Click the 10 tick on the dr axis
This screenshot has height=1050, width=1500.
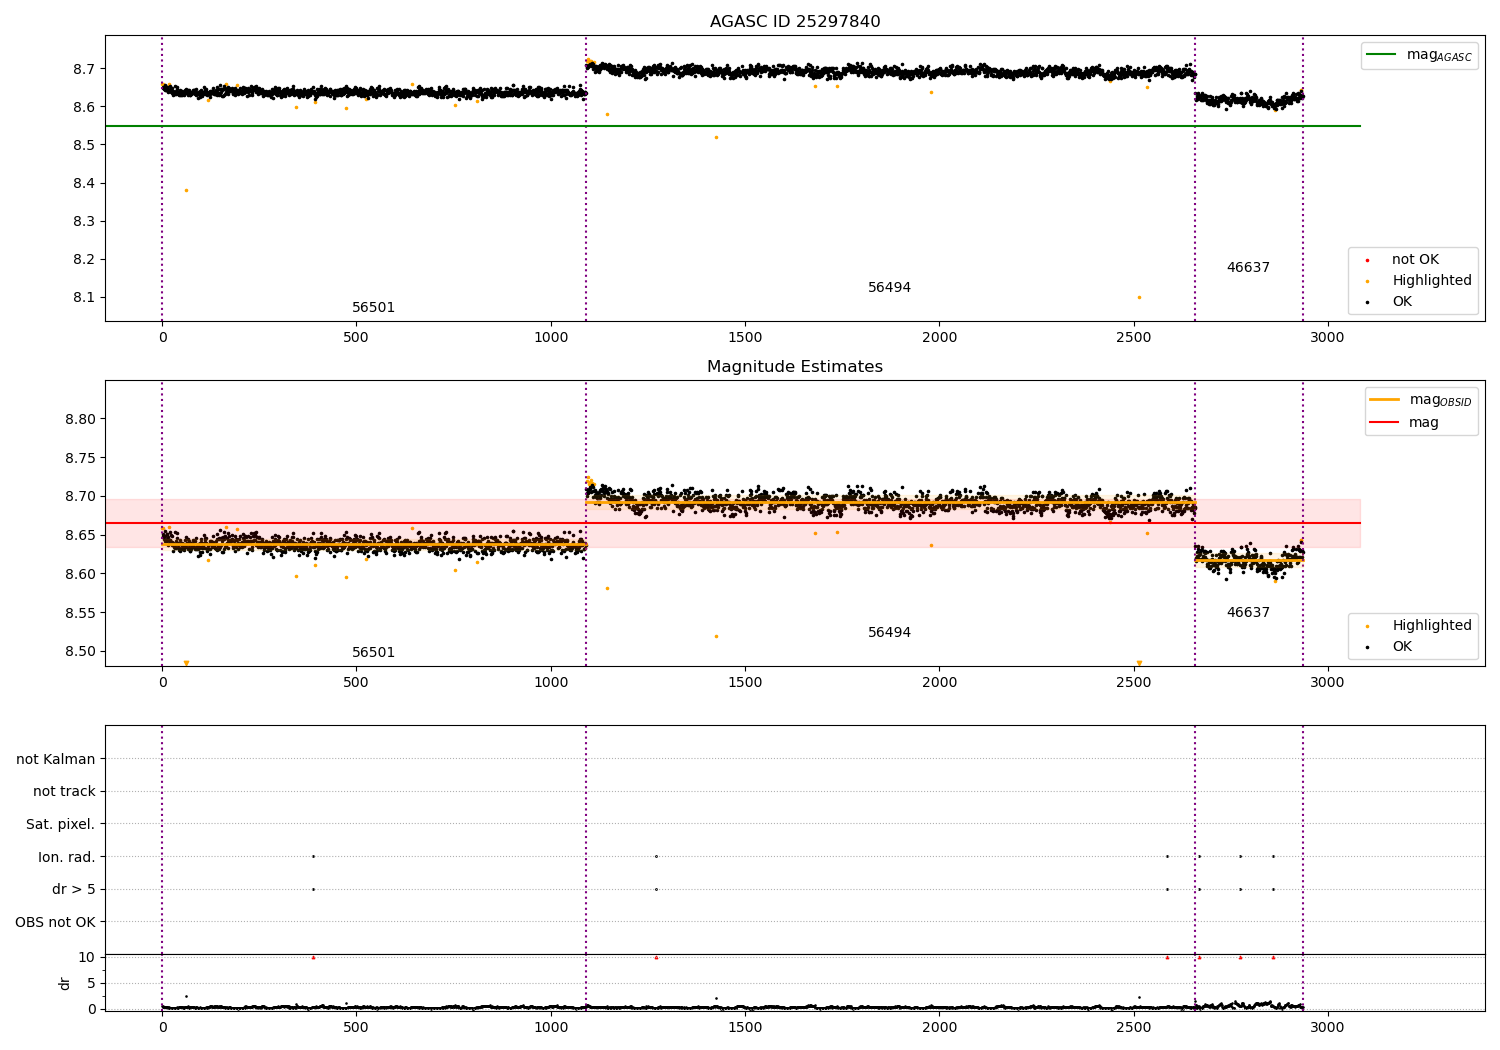coord(87,958)
